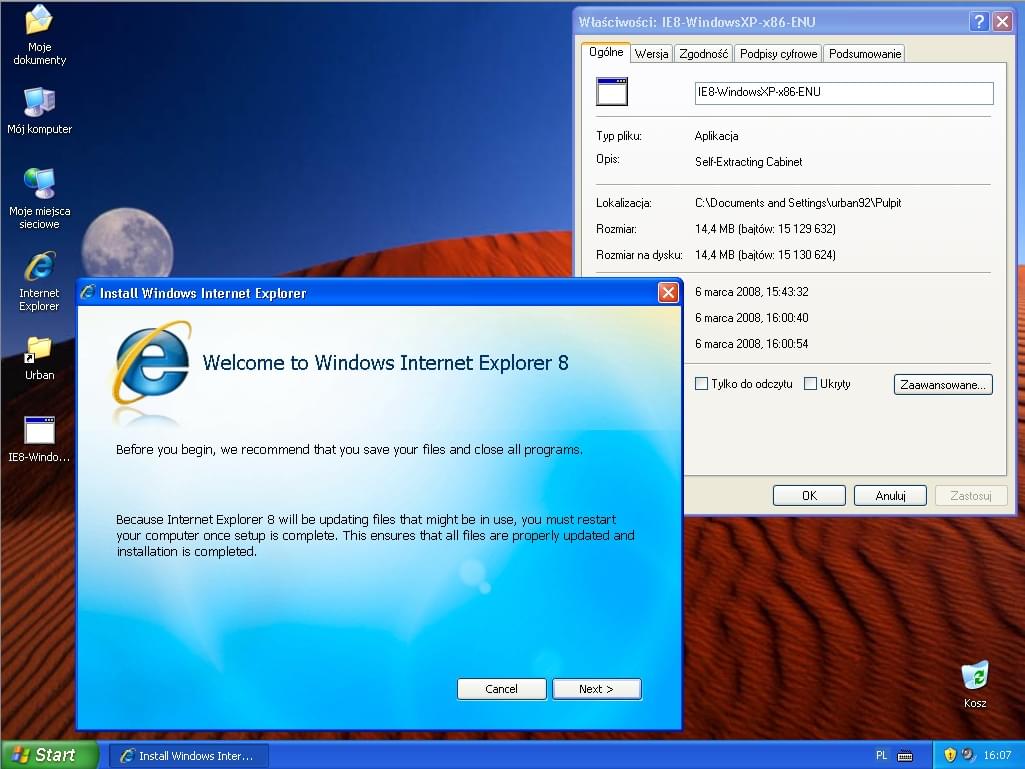Click OK in the properties window
The width and height of the screenshot is (1025, 769).
[809, 496]
